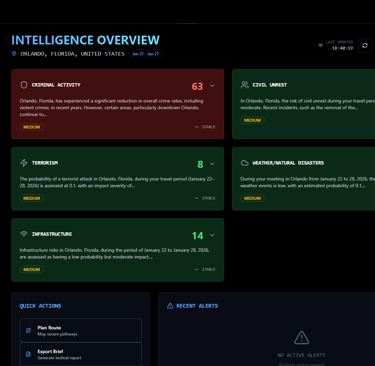Open the Export Brief quick action

click(x=81, y=354)
